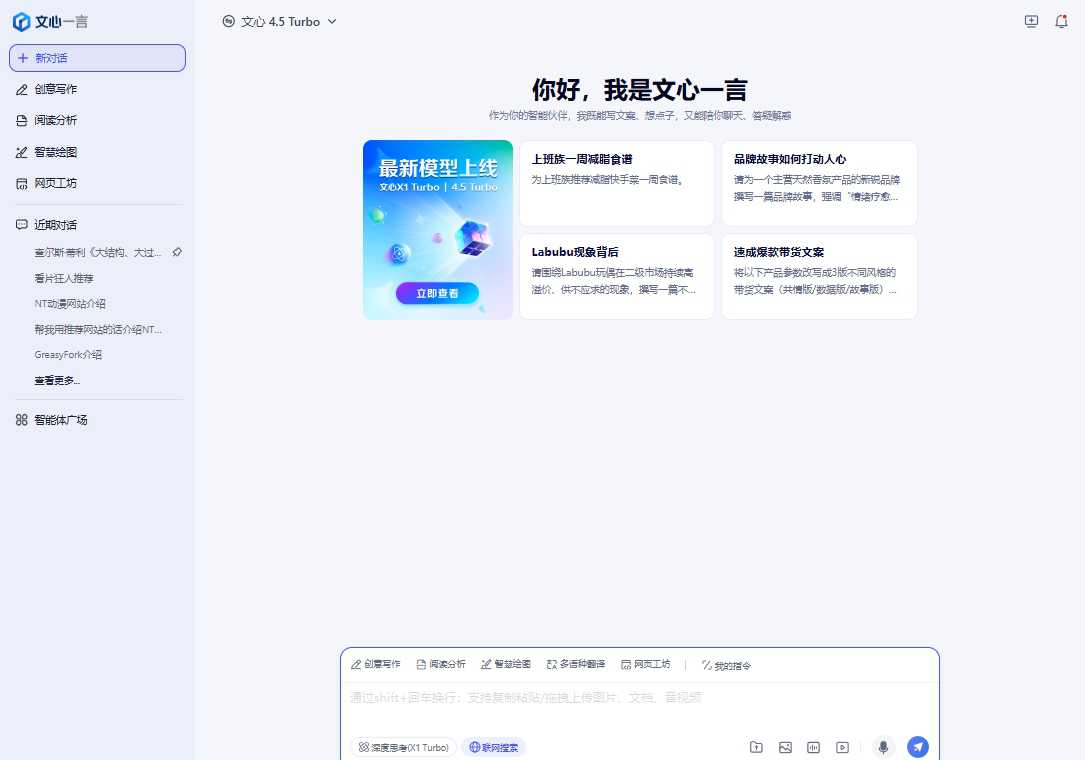Screen dimensions: 1085x760
Task: Open the 文心 4.5 Turbo model dropdown
Action: tap(280, 21)
